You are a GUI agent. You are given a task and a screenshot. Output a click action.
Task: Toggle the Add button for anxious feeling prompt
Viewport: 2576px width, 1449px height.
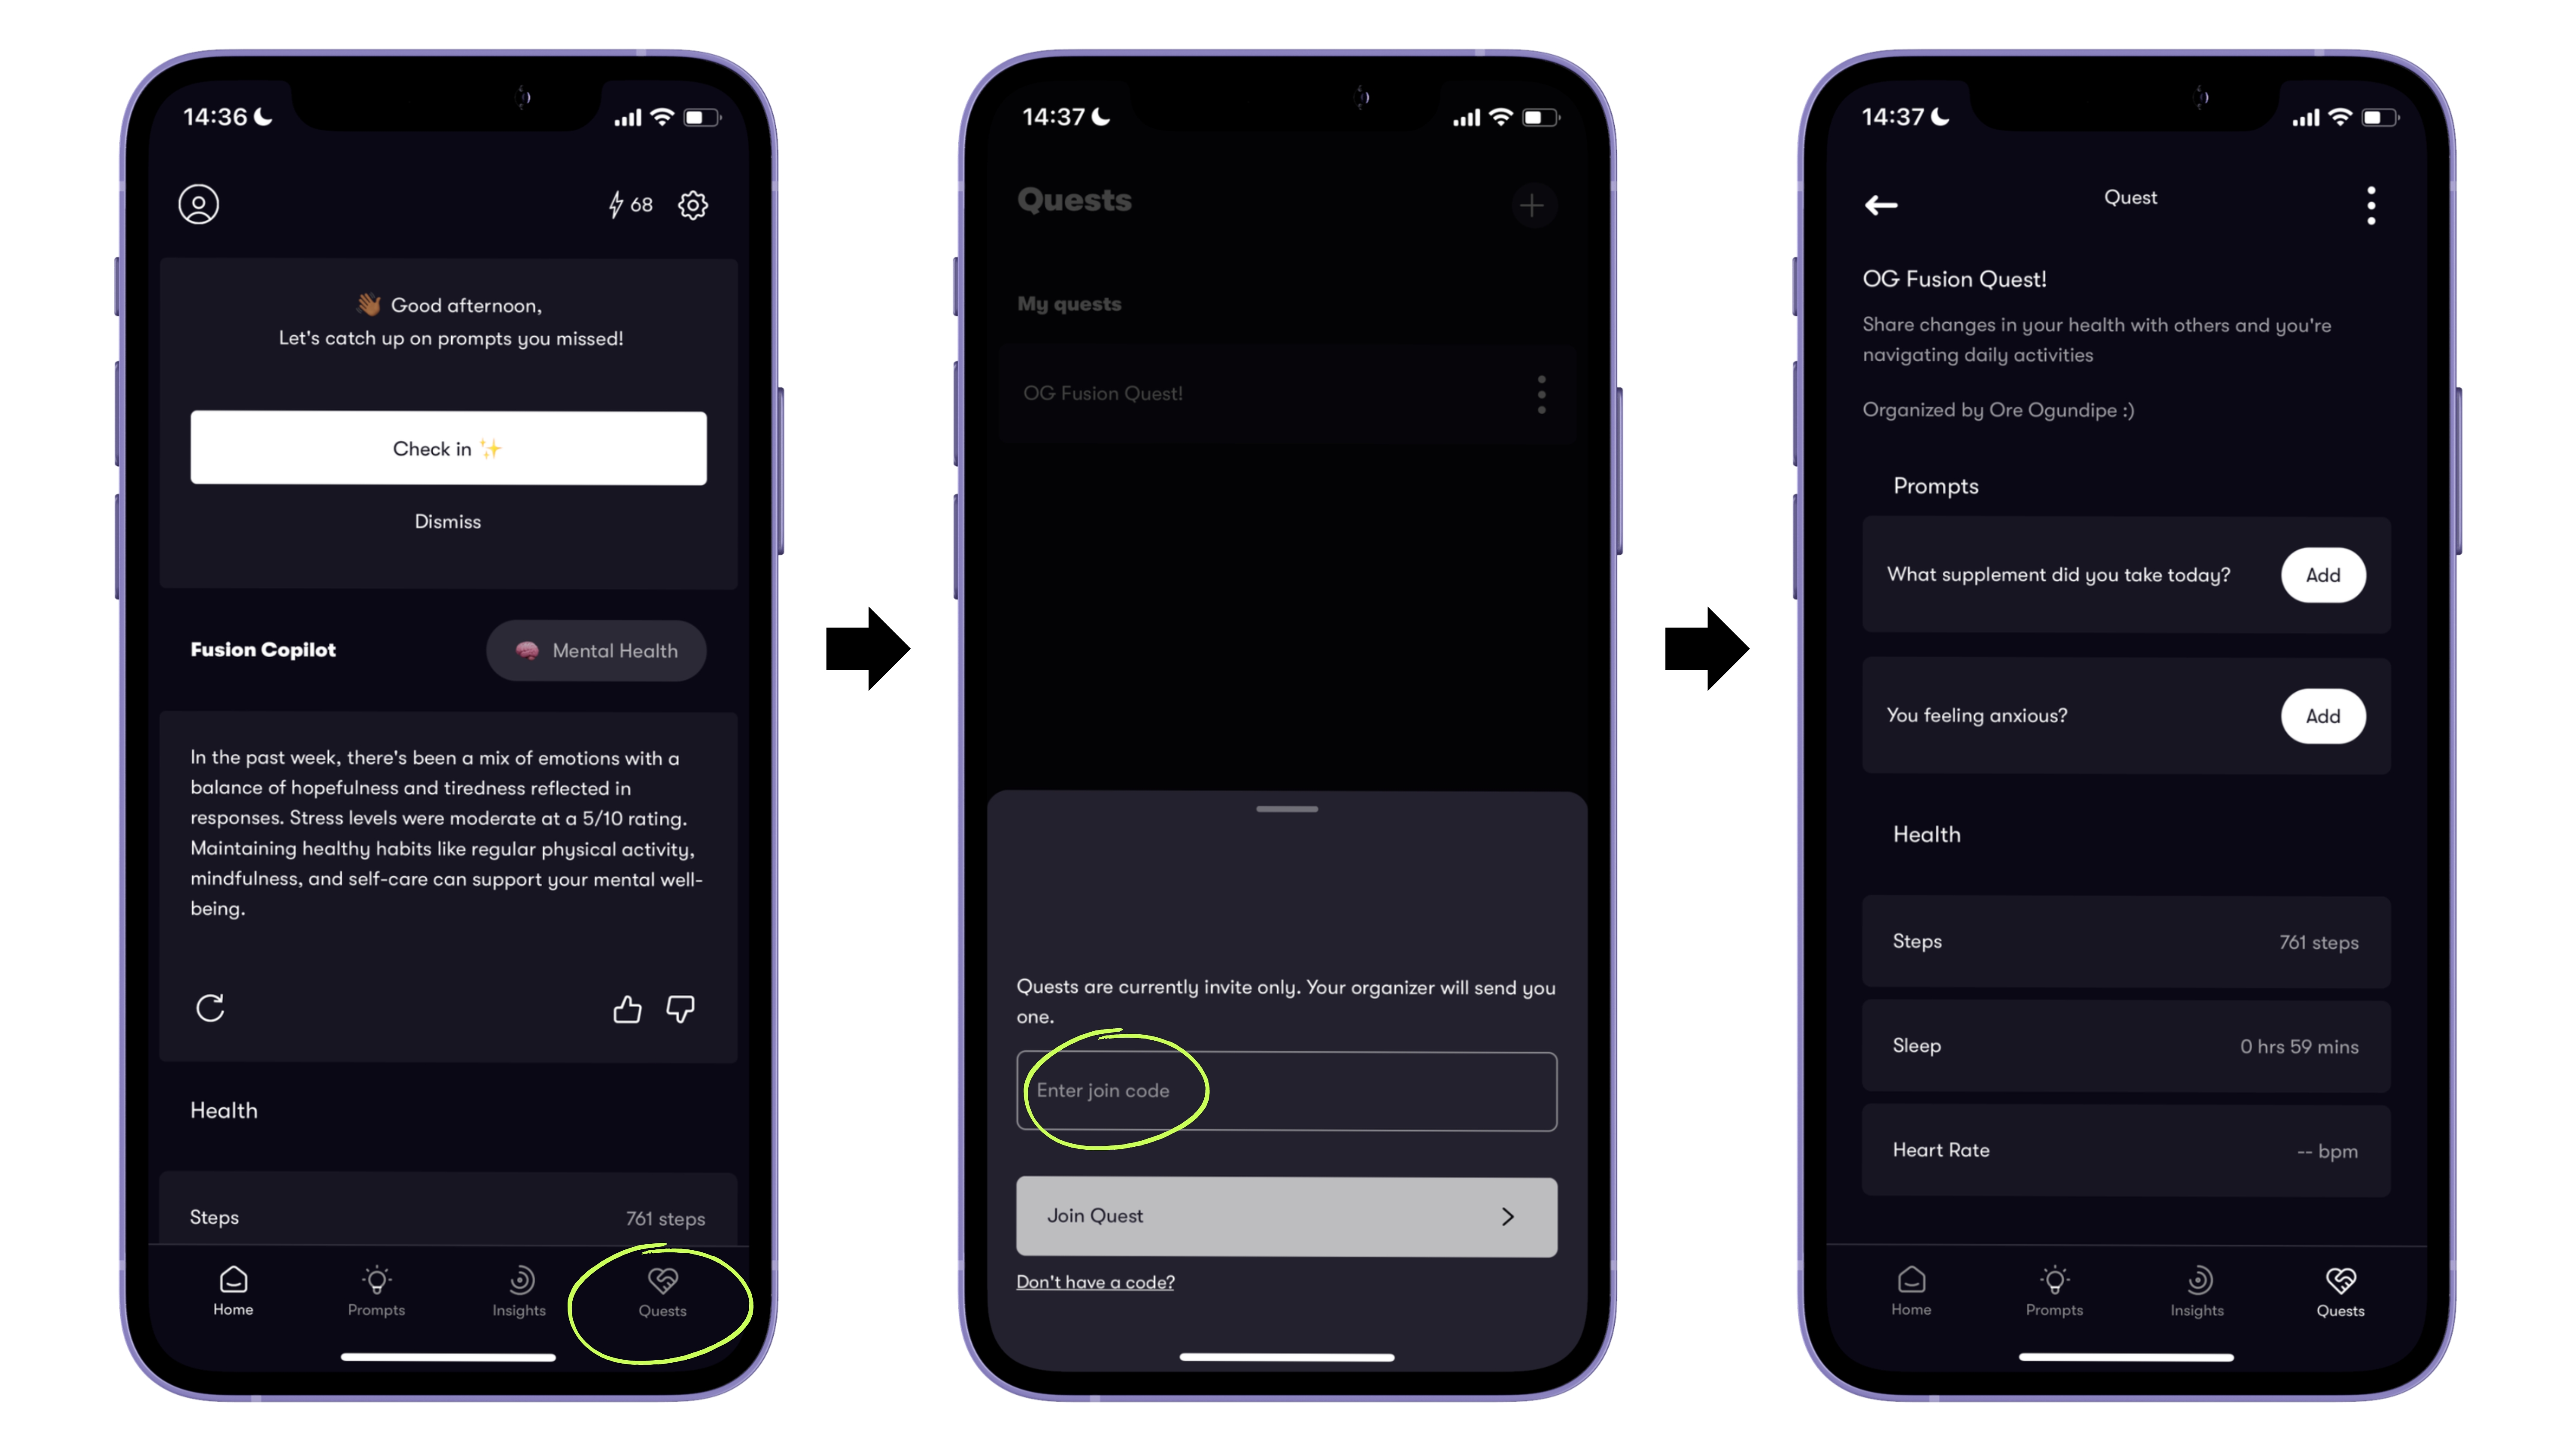point(2323,715)
